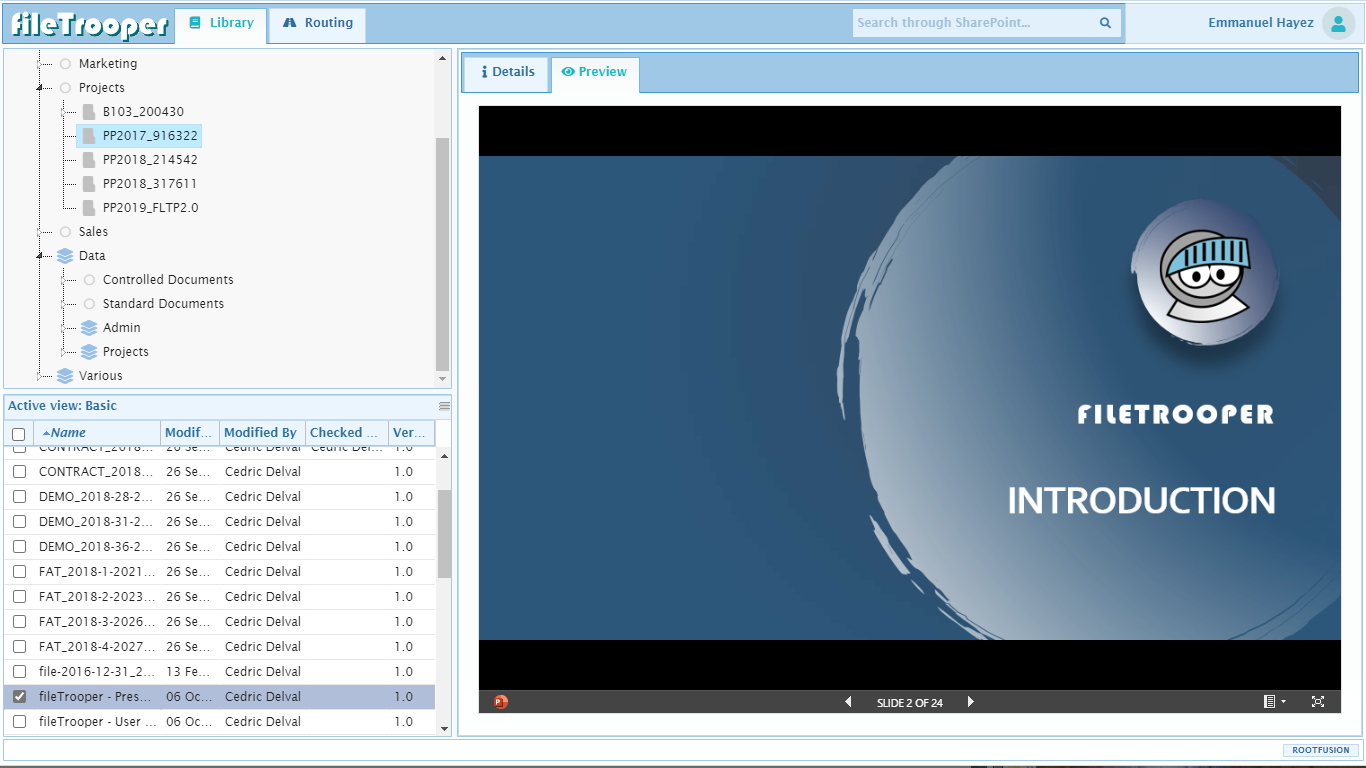
Task: Click the B103_200430 folder icon
Action: (x=89, y=112)
